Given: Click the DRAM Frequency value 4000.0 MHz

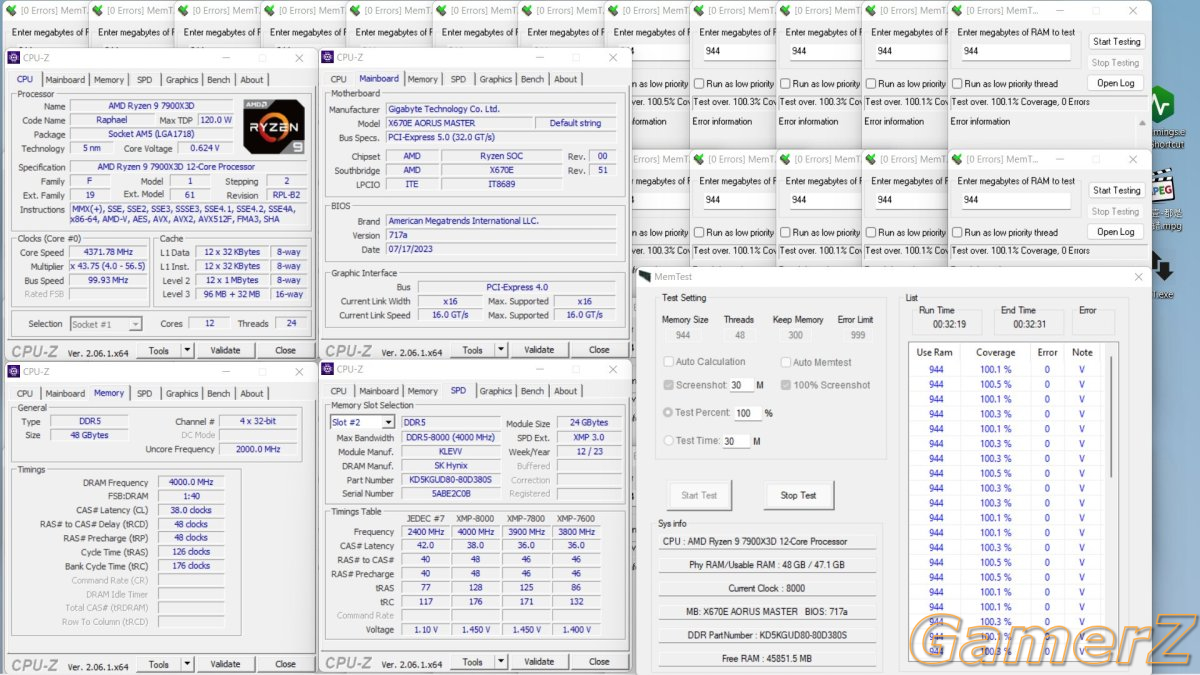Looking at the screenshot, I should (x=190, y=482).
